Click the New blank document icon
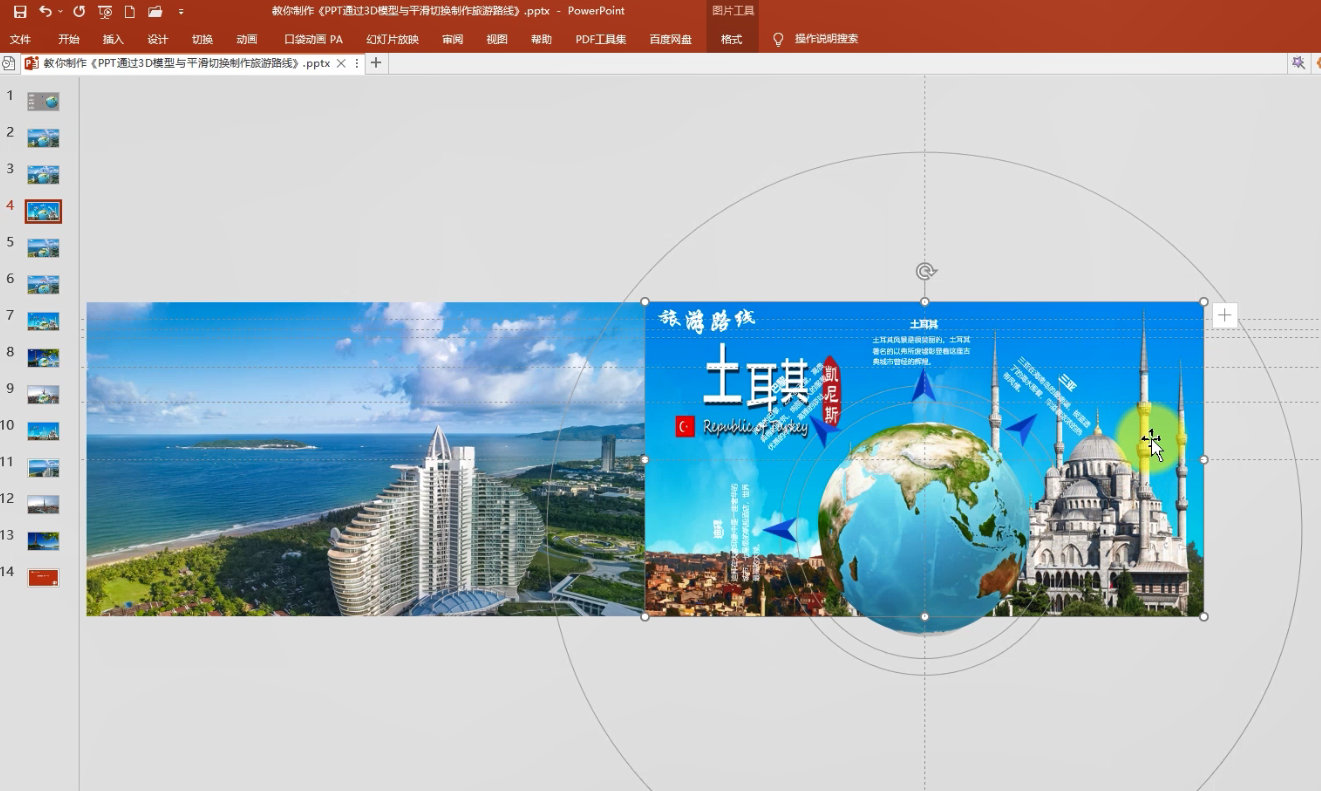The image size is (1321, 791). point(129,11)
